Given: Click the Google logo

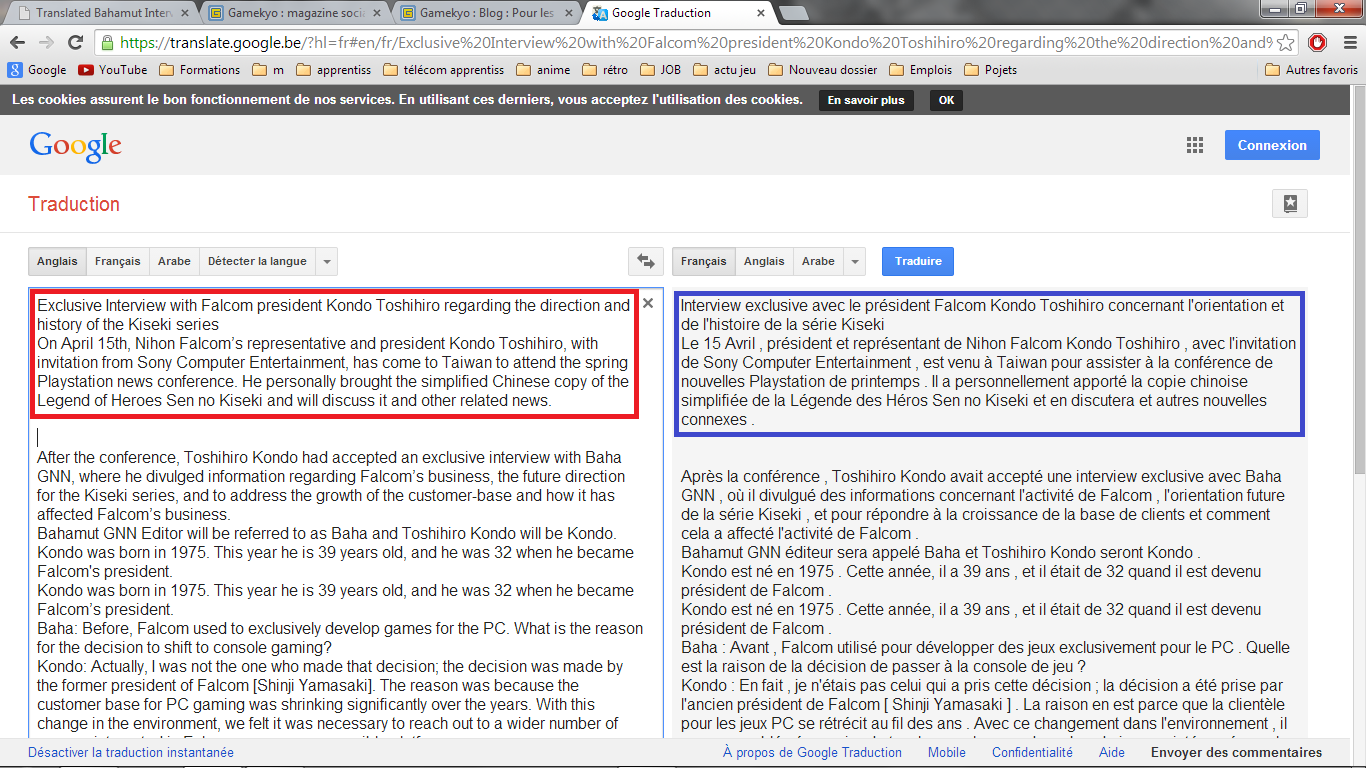Looking at the screenshot, I should point(75,146).
